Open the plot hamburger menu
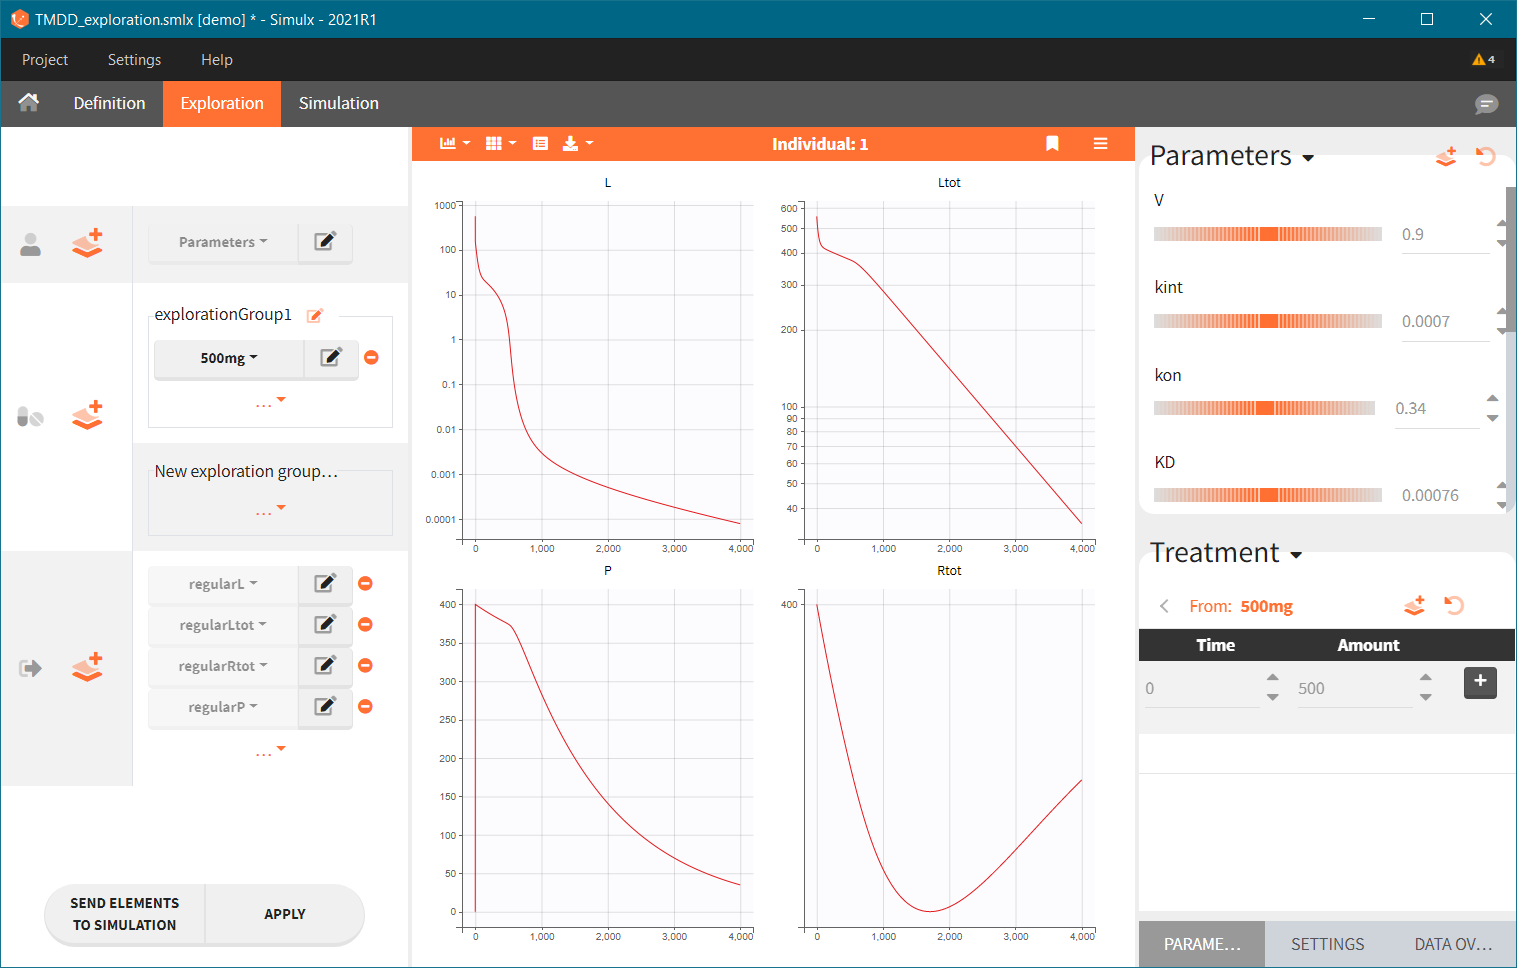This screenshot has height=968, width=1517. 1100,144
